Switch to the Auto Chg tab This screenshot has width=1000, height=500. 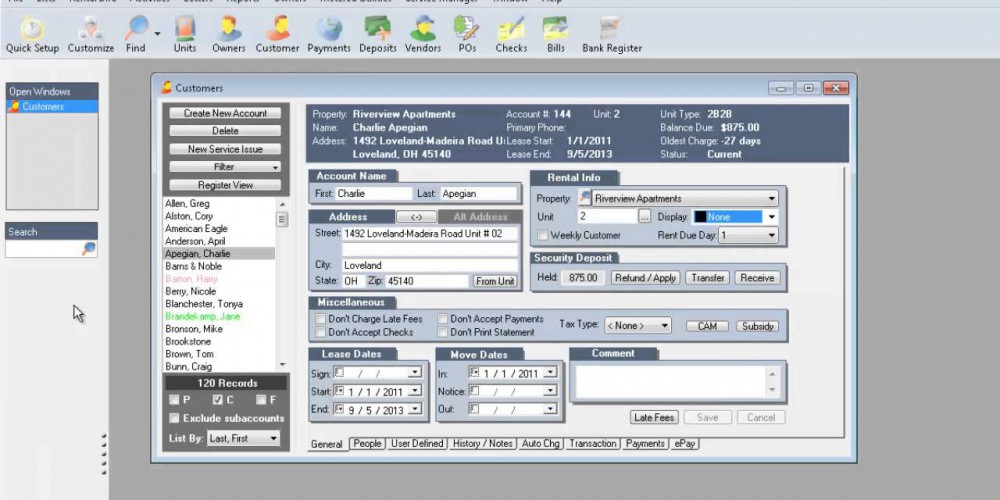click(x=540, y=443)
